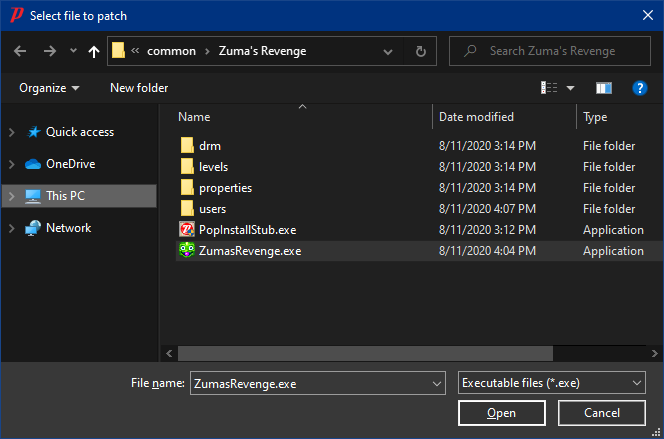The image size is (664, 439).
Task: Click the 'properties' folder name
Action: [225, 188]
